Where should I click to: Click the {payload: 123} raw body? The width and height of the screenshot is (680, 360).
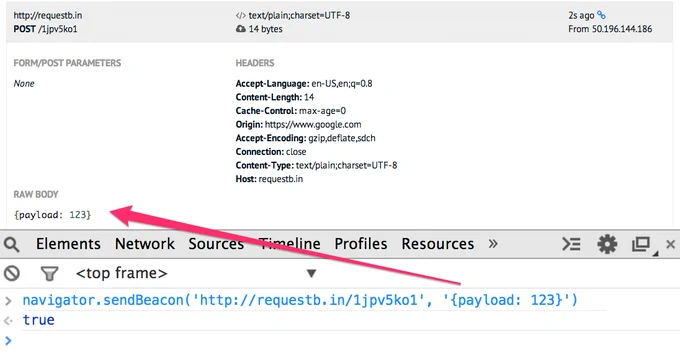point(52,215)
